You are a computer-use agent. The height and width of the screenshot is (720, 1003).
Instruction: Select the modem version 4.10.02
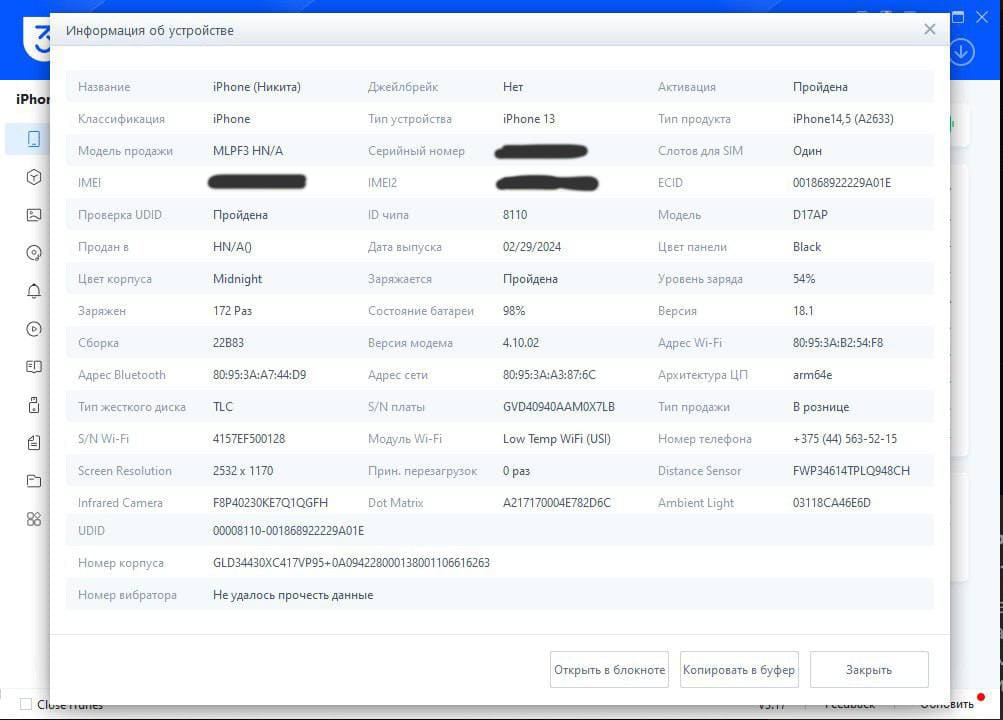pyautogui.click(x=521, y=343)
